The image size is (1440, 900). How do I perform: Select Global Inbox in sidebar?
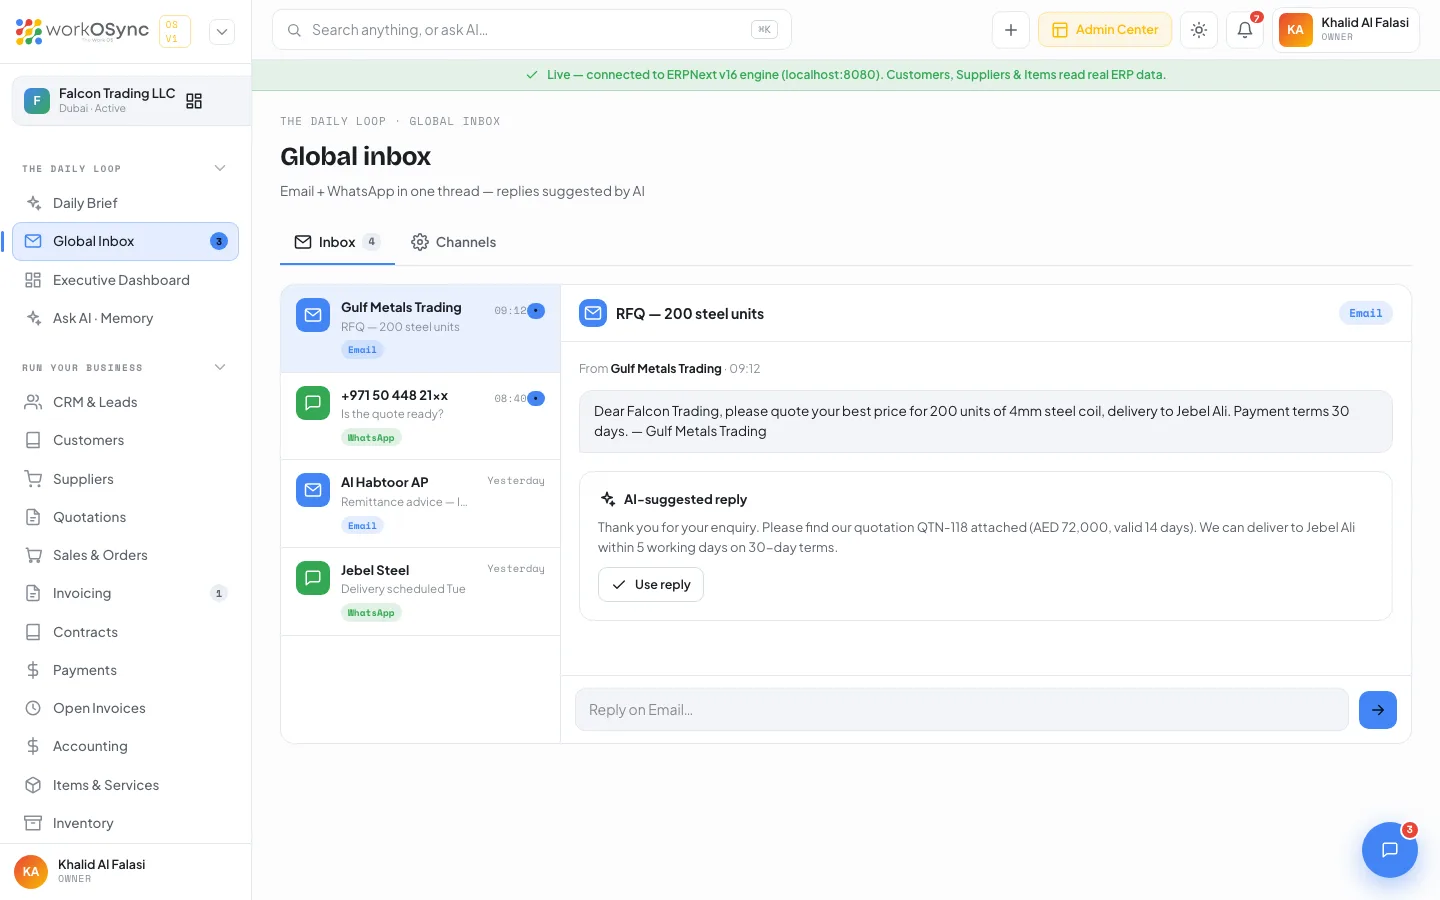click(125, 241)
